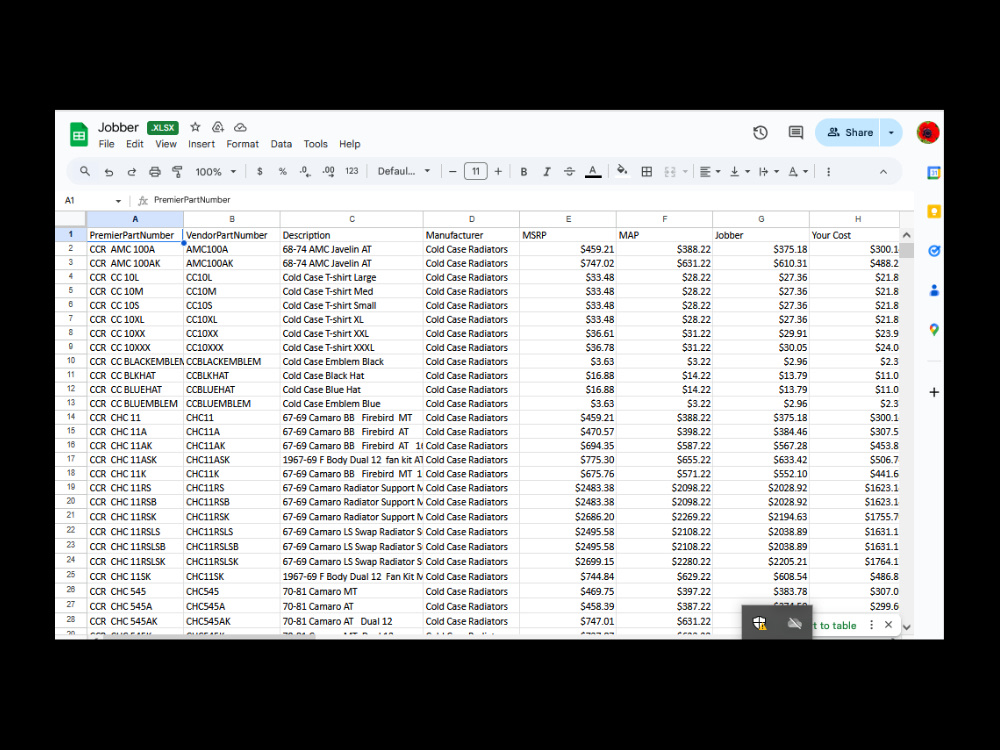The image size is (1000, 750).
Task: Open the name box dropdown for A1
Action: (118, 201)
